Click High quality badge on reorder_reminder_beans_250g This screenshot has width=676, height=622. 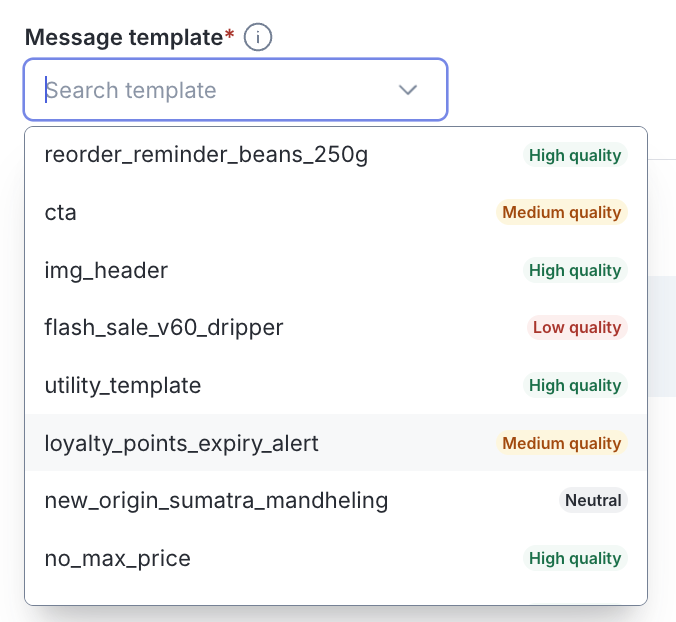[x=575, y=155]
